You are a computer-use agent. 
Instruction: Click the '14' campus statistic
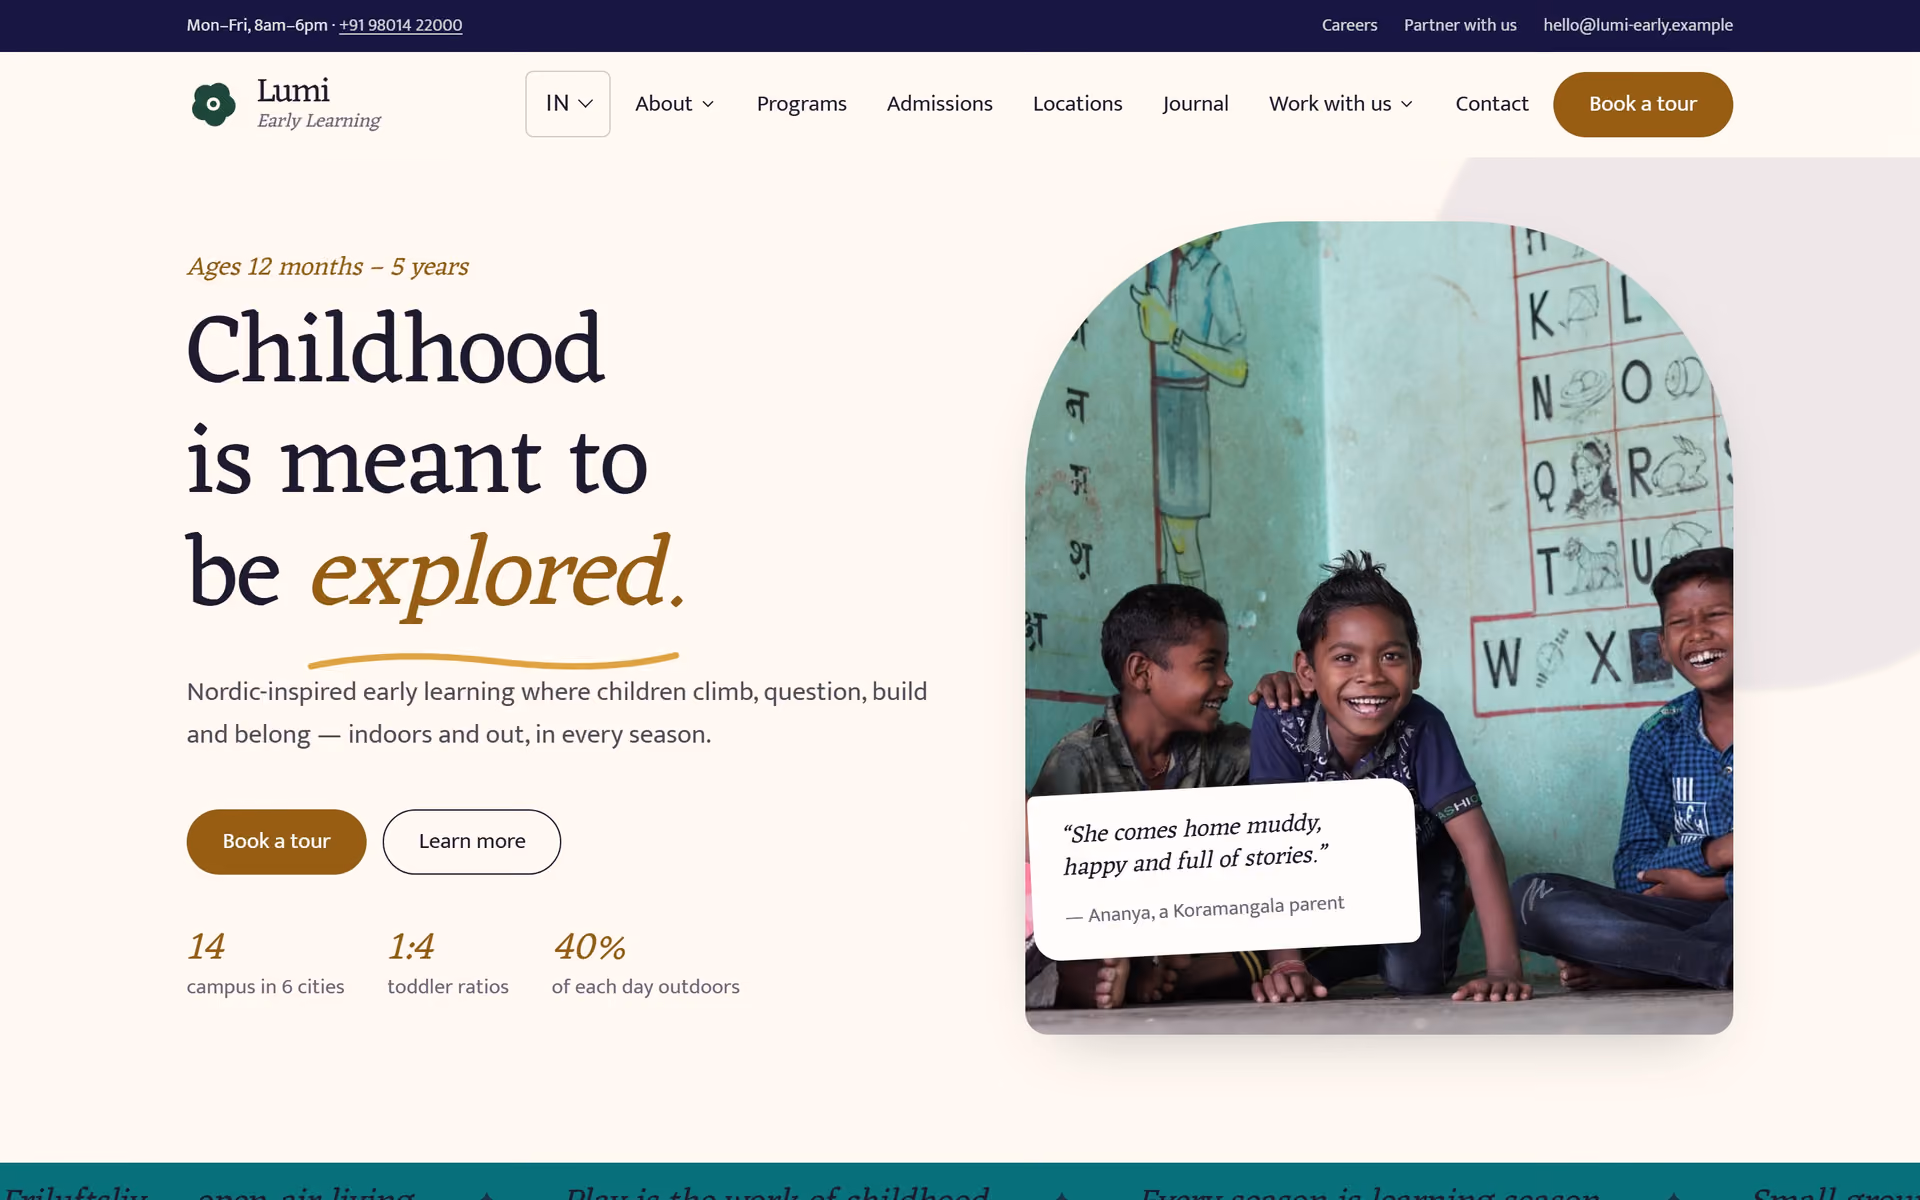(x=265, y=963)
